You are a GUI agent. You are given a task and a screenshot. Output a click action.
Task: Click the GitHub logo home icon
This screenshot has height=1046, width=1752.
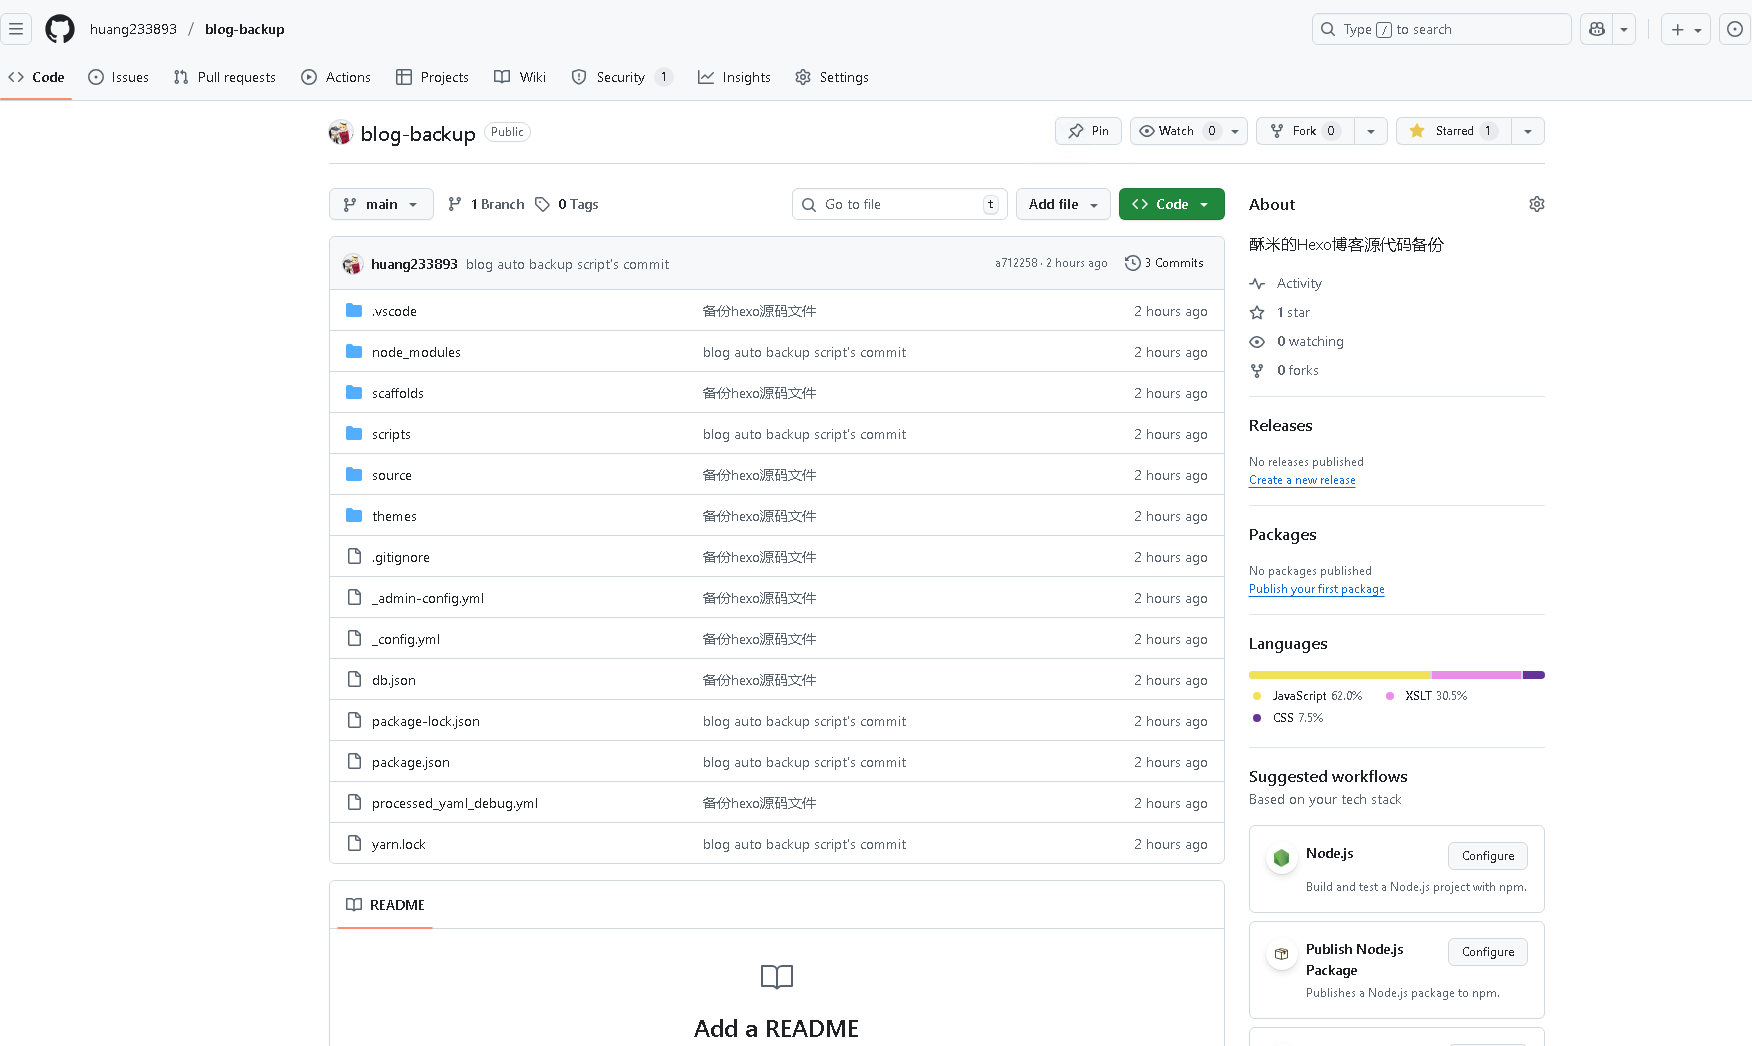pyautogui.click(x=60, y=29)
